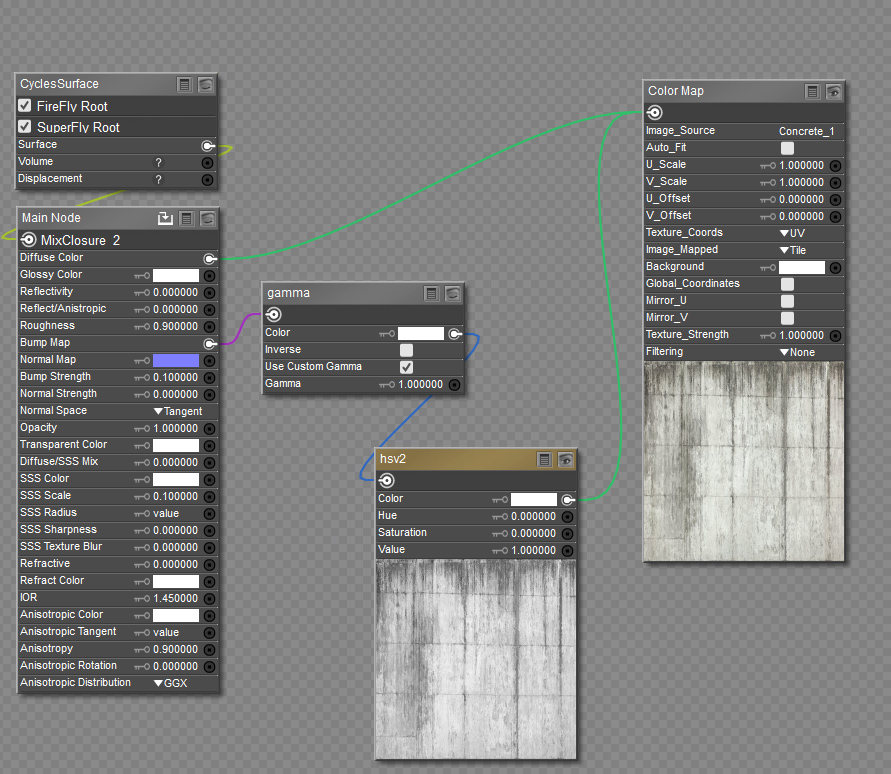Click the animation key icon beside Gamma

[x=388, y=384]
